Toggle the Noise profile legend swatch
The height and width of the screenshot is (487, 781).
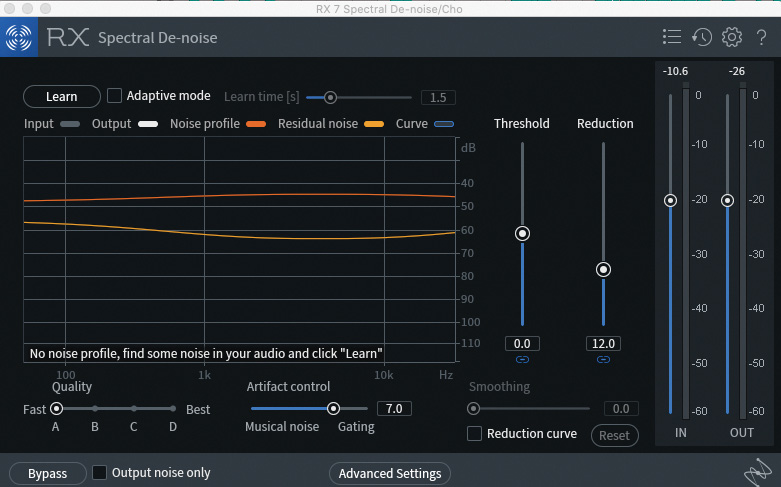(256, 124)
